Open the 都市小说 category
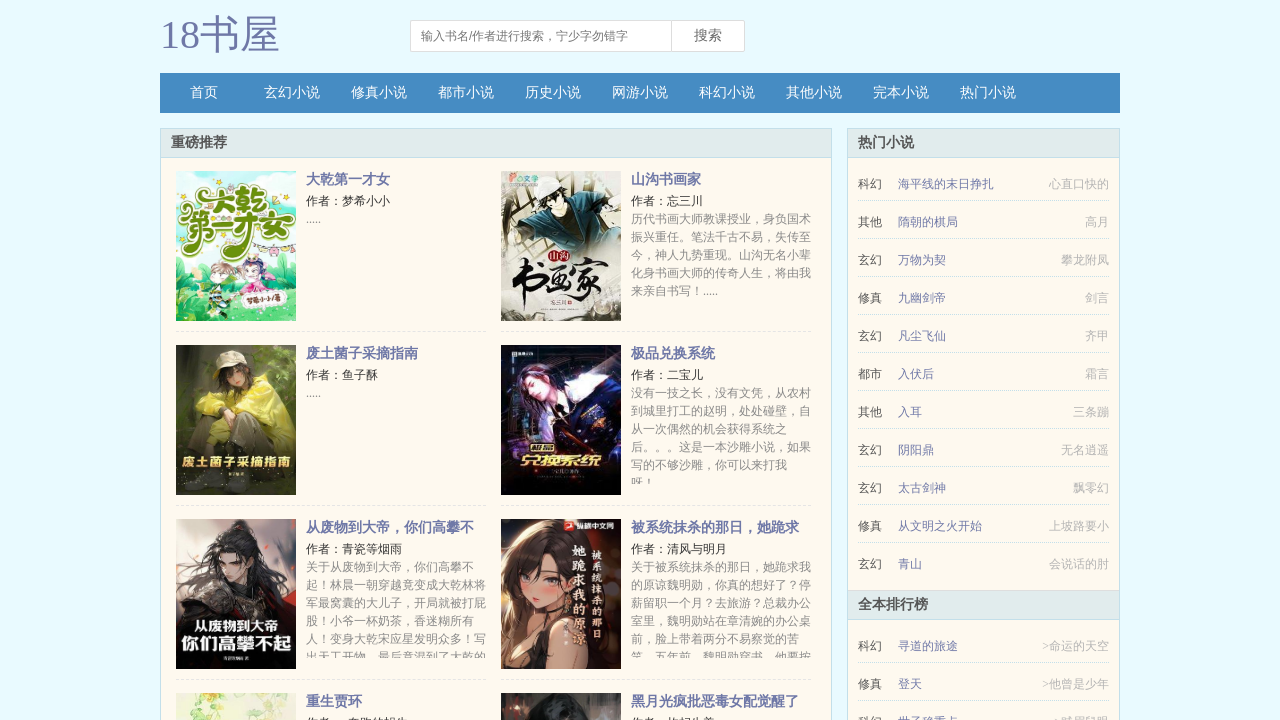 [466, 93]
